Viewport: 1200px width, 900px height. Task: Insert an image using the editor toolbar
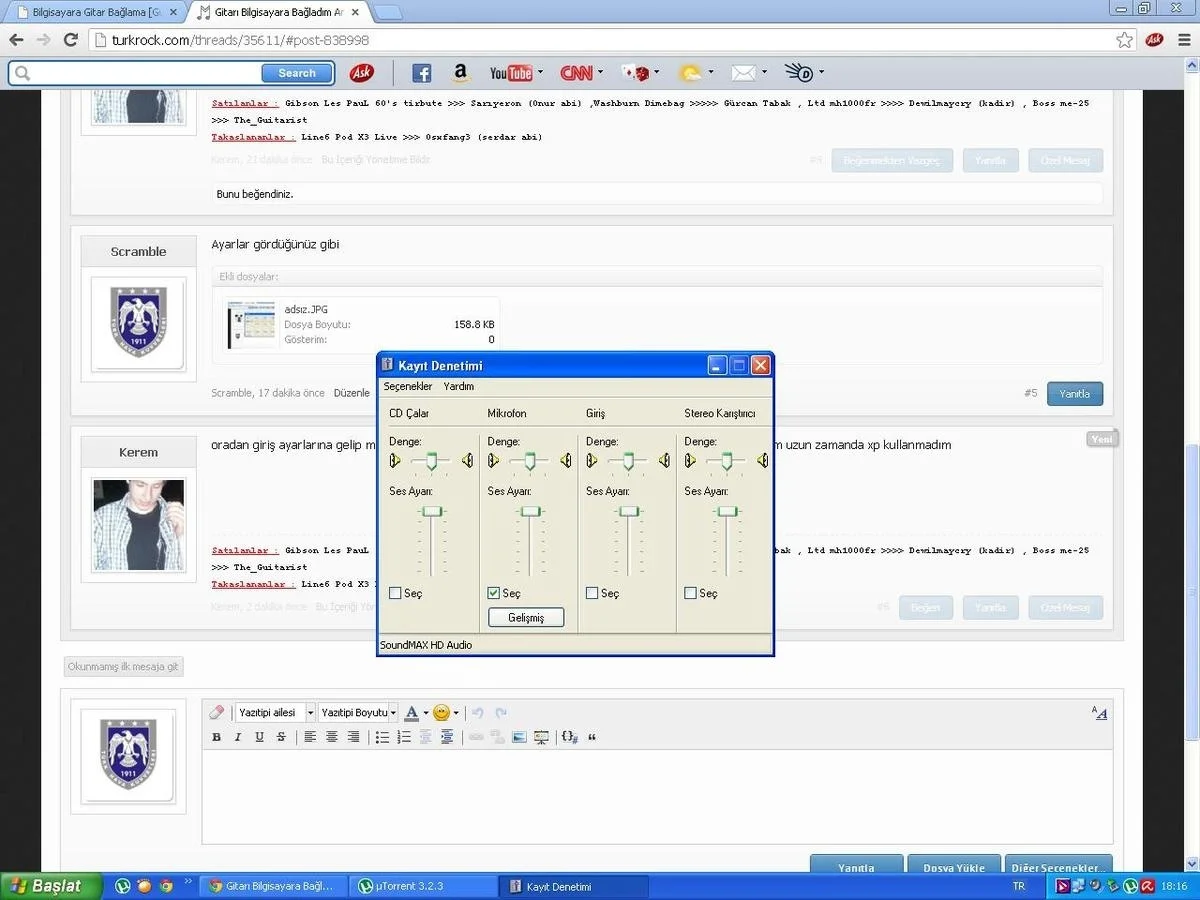click(x=519, y=737)
